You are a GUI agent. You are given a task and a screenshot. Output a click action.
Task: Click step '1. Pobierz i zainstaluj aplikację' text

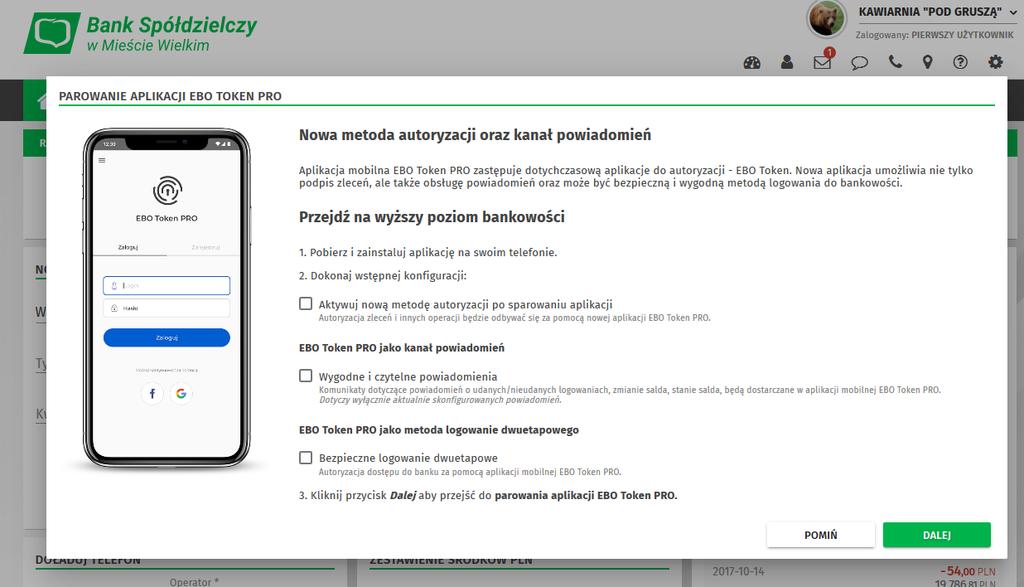tap(428, 252)
